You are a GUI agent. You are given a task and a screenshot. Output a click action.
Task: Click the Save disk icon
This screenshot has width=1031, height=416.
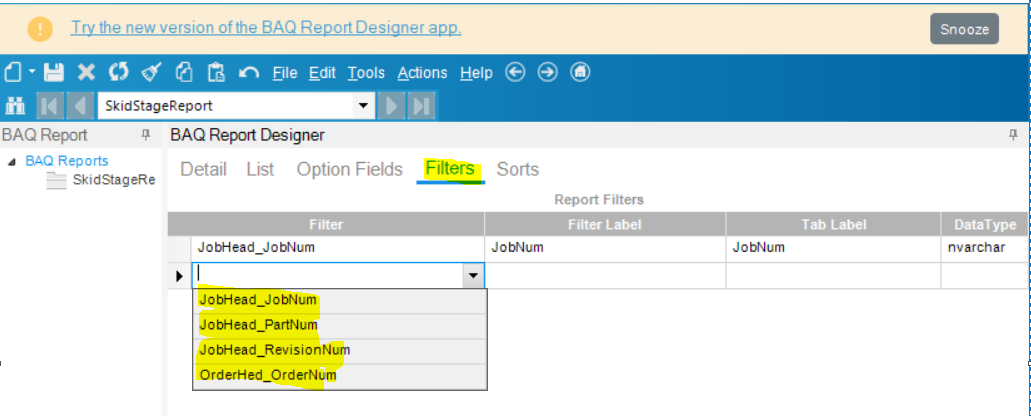(54, 73)
